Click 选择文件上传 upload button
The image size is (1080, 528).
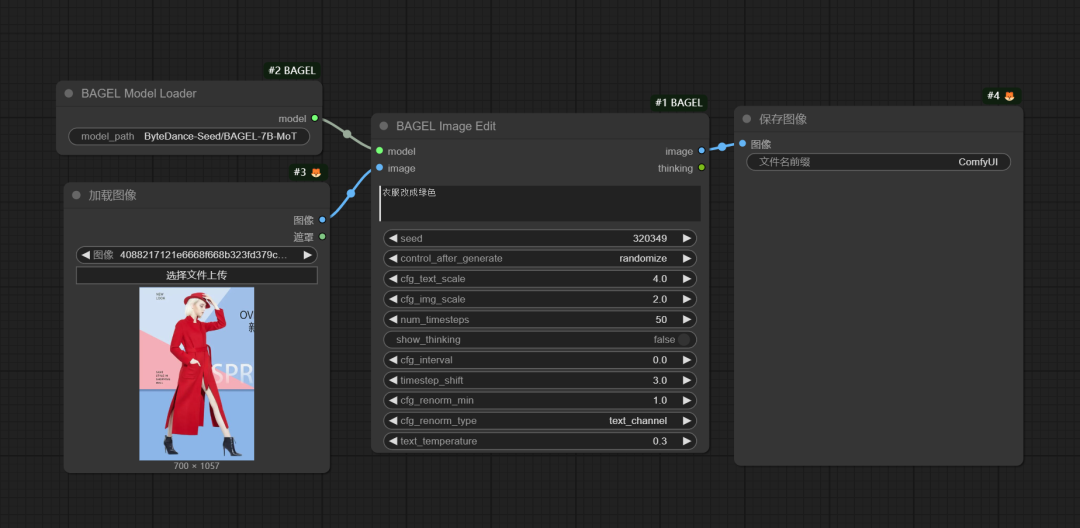[x=196, y=275]
